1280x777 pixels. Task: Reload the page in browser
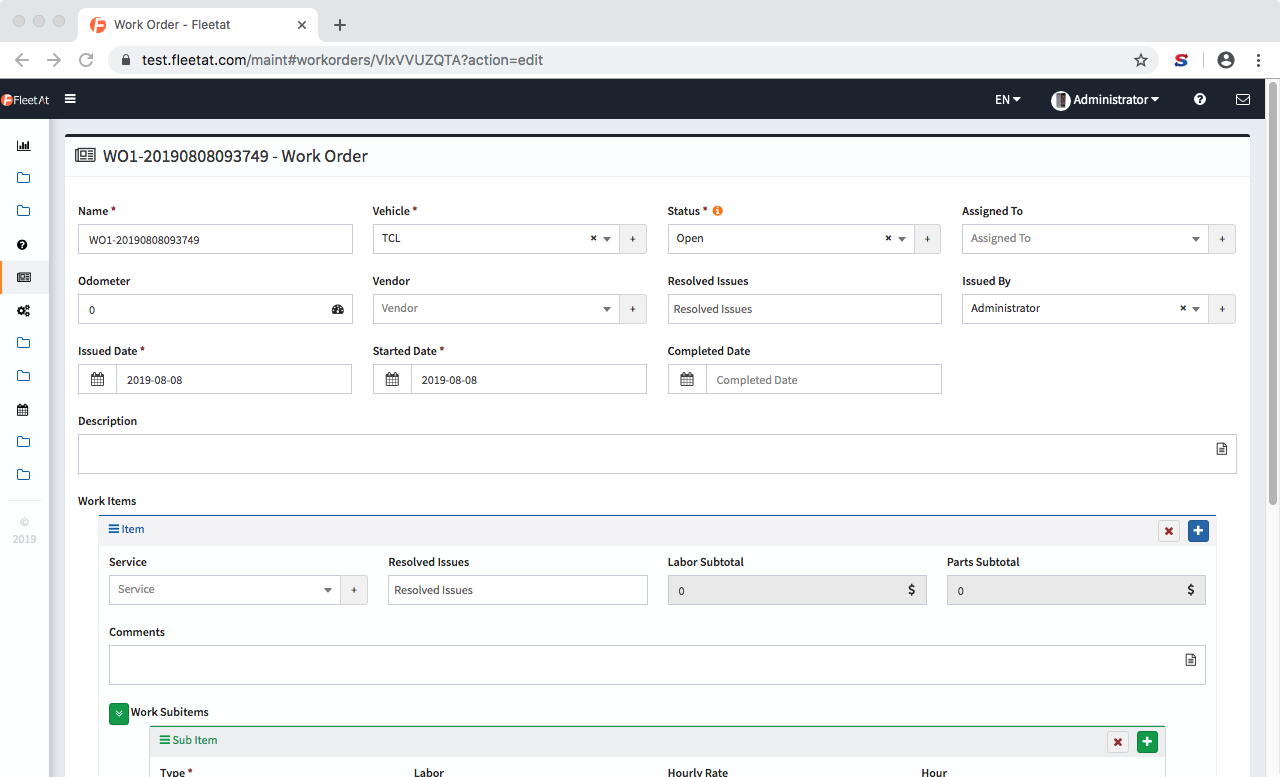tap(86, 60)
